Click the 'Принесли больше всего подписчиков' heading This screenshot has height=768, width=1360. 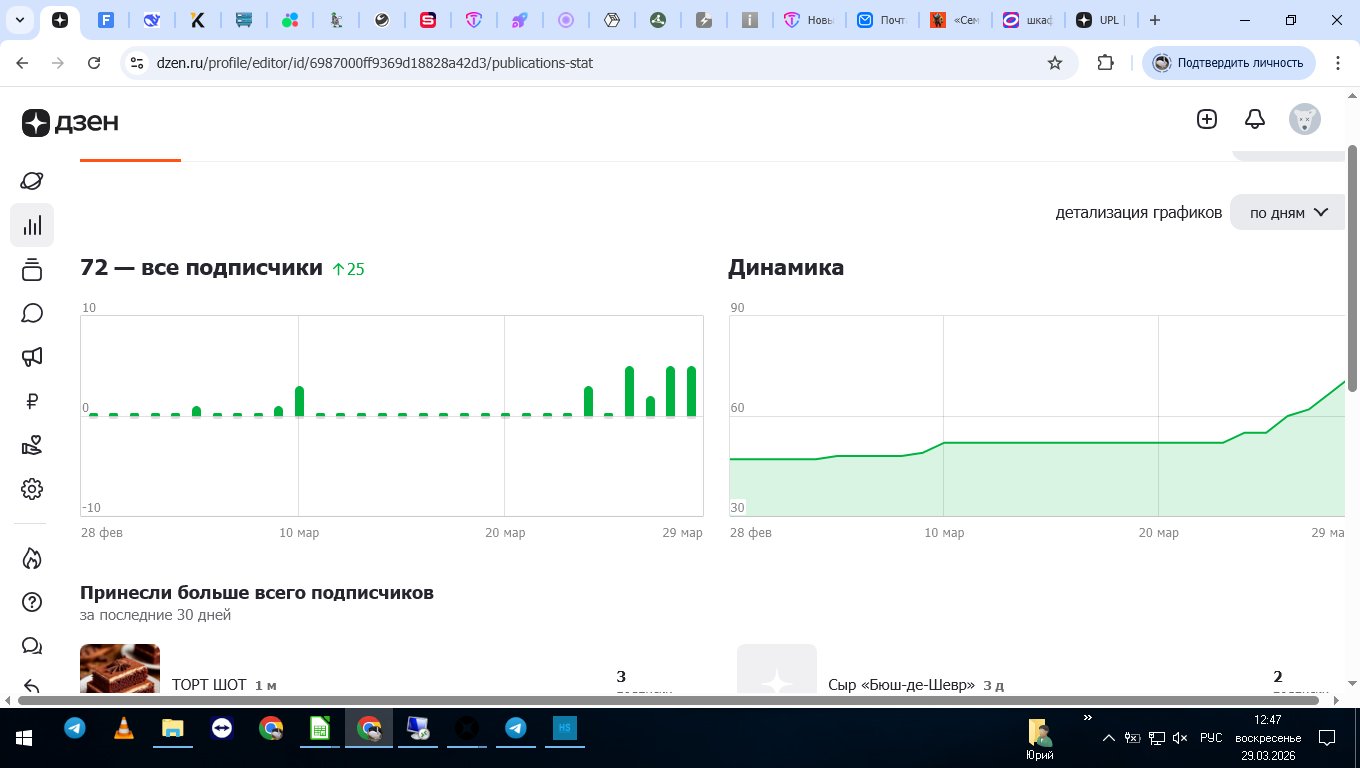[x=257, y=593]
